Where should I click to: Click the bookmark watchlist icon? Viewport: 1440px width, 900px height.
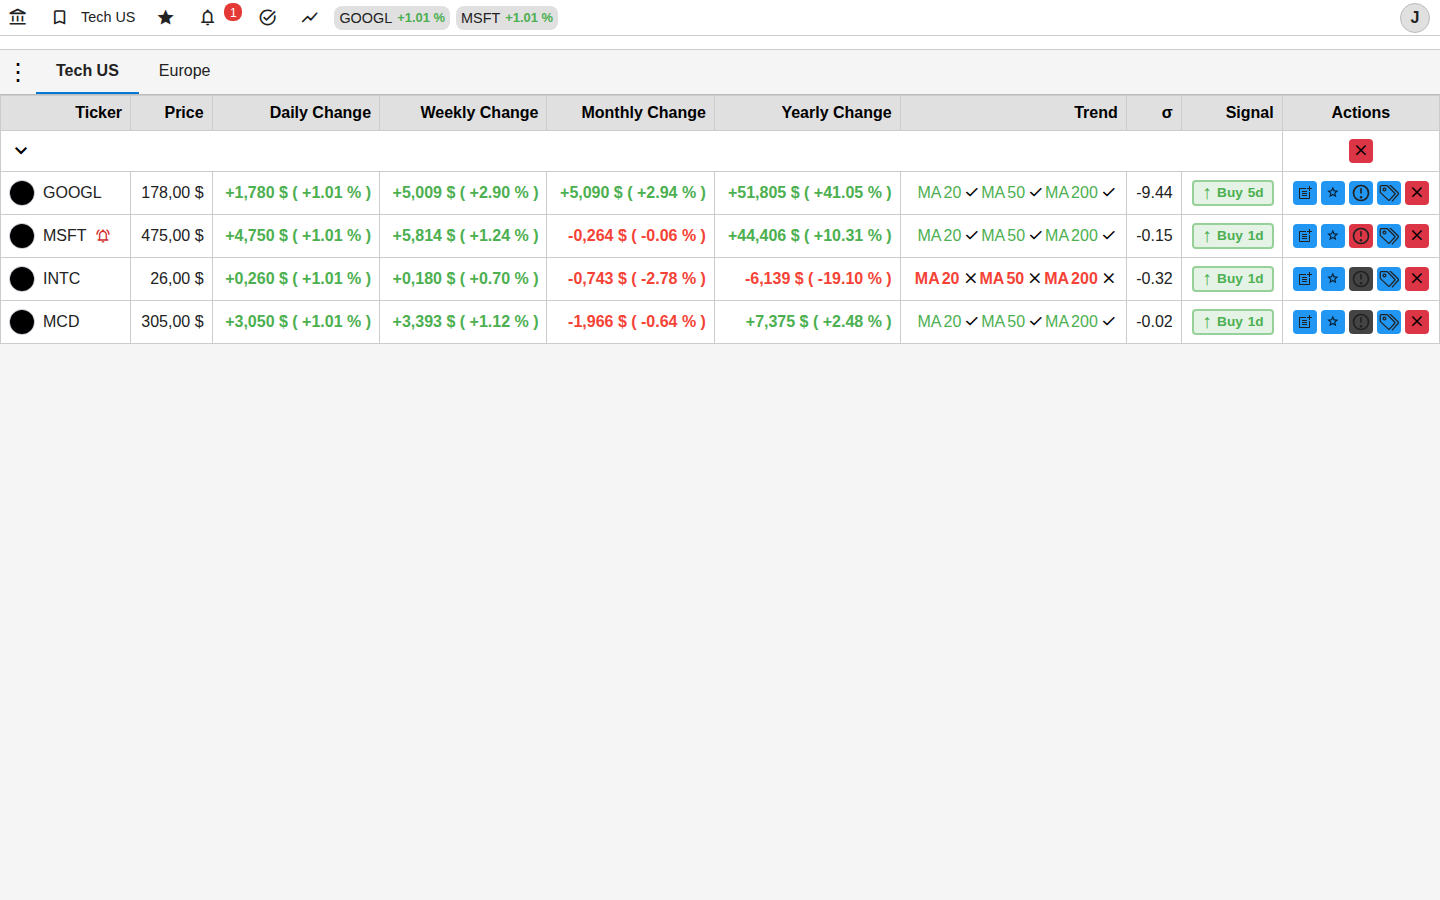(60, 17)
